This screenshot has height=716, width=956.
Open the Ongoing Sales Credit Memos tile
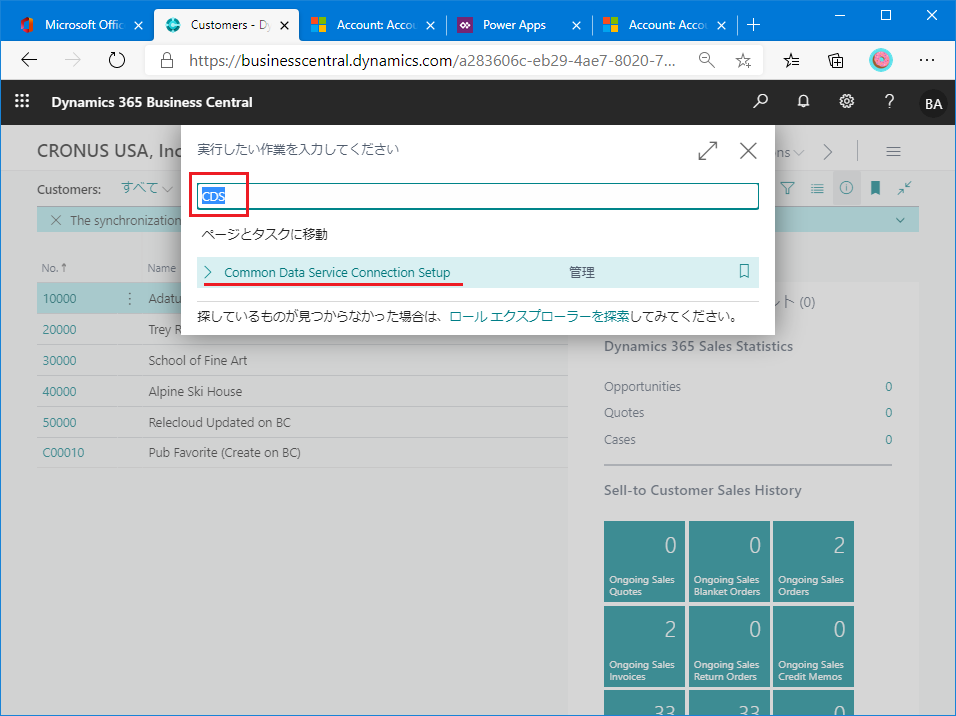coord(813,646)
